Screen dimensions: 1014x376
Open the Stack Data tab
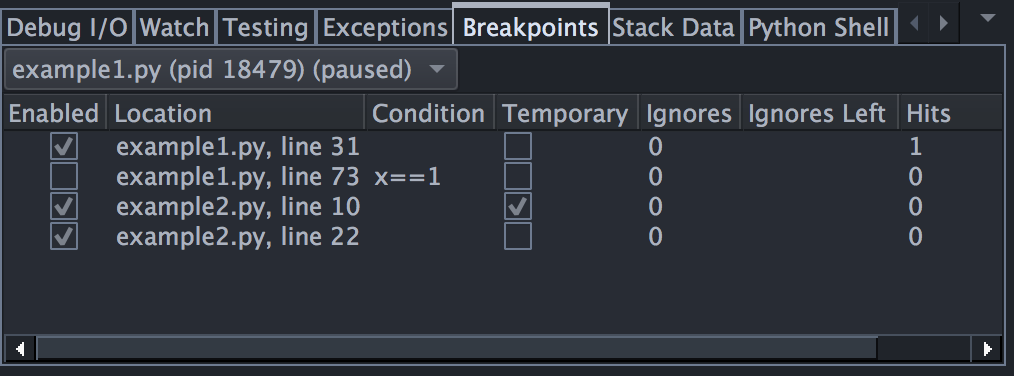coord(673,28)
